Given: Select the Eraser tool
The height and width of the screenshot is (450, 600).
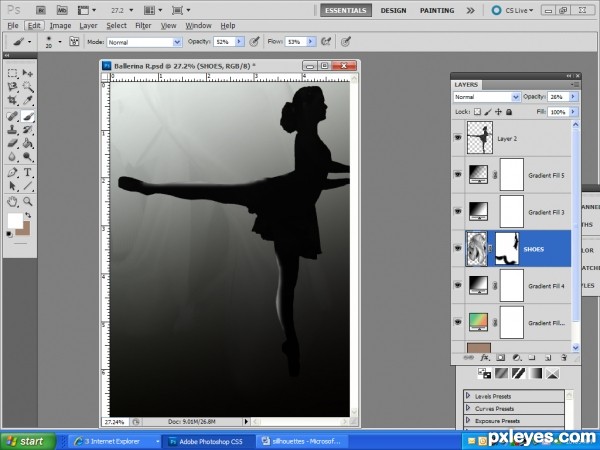Looking at the screenshot, I should [13, 143].
